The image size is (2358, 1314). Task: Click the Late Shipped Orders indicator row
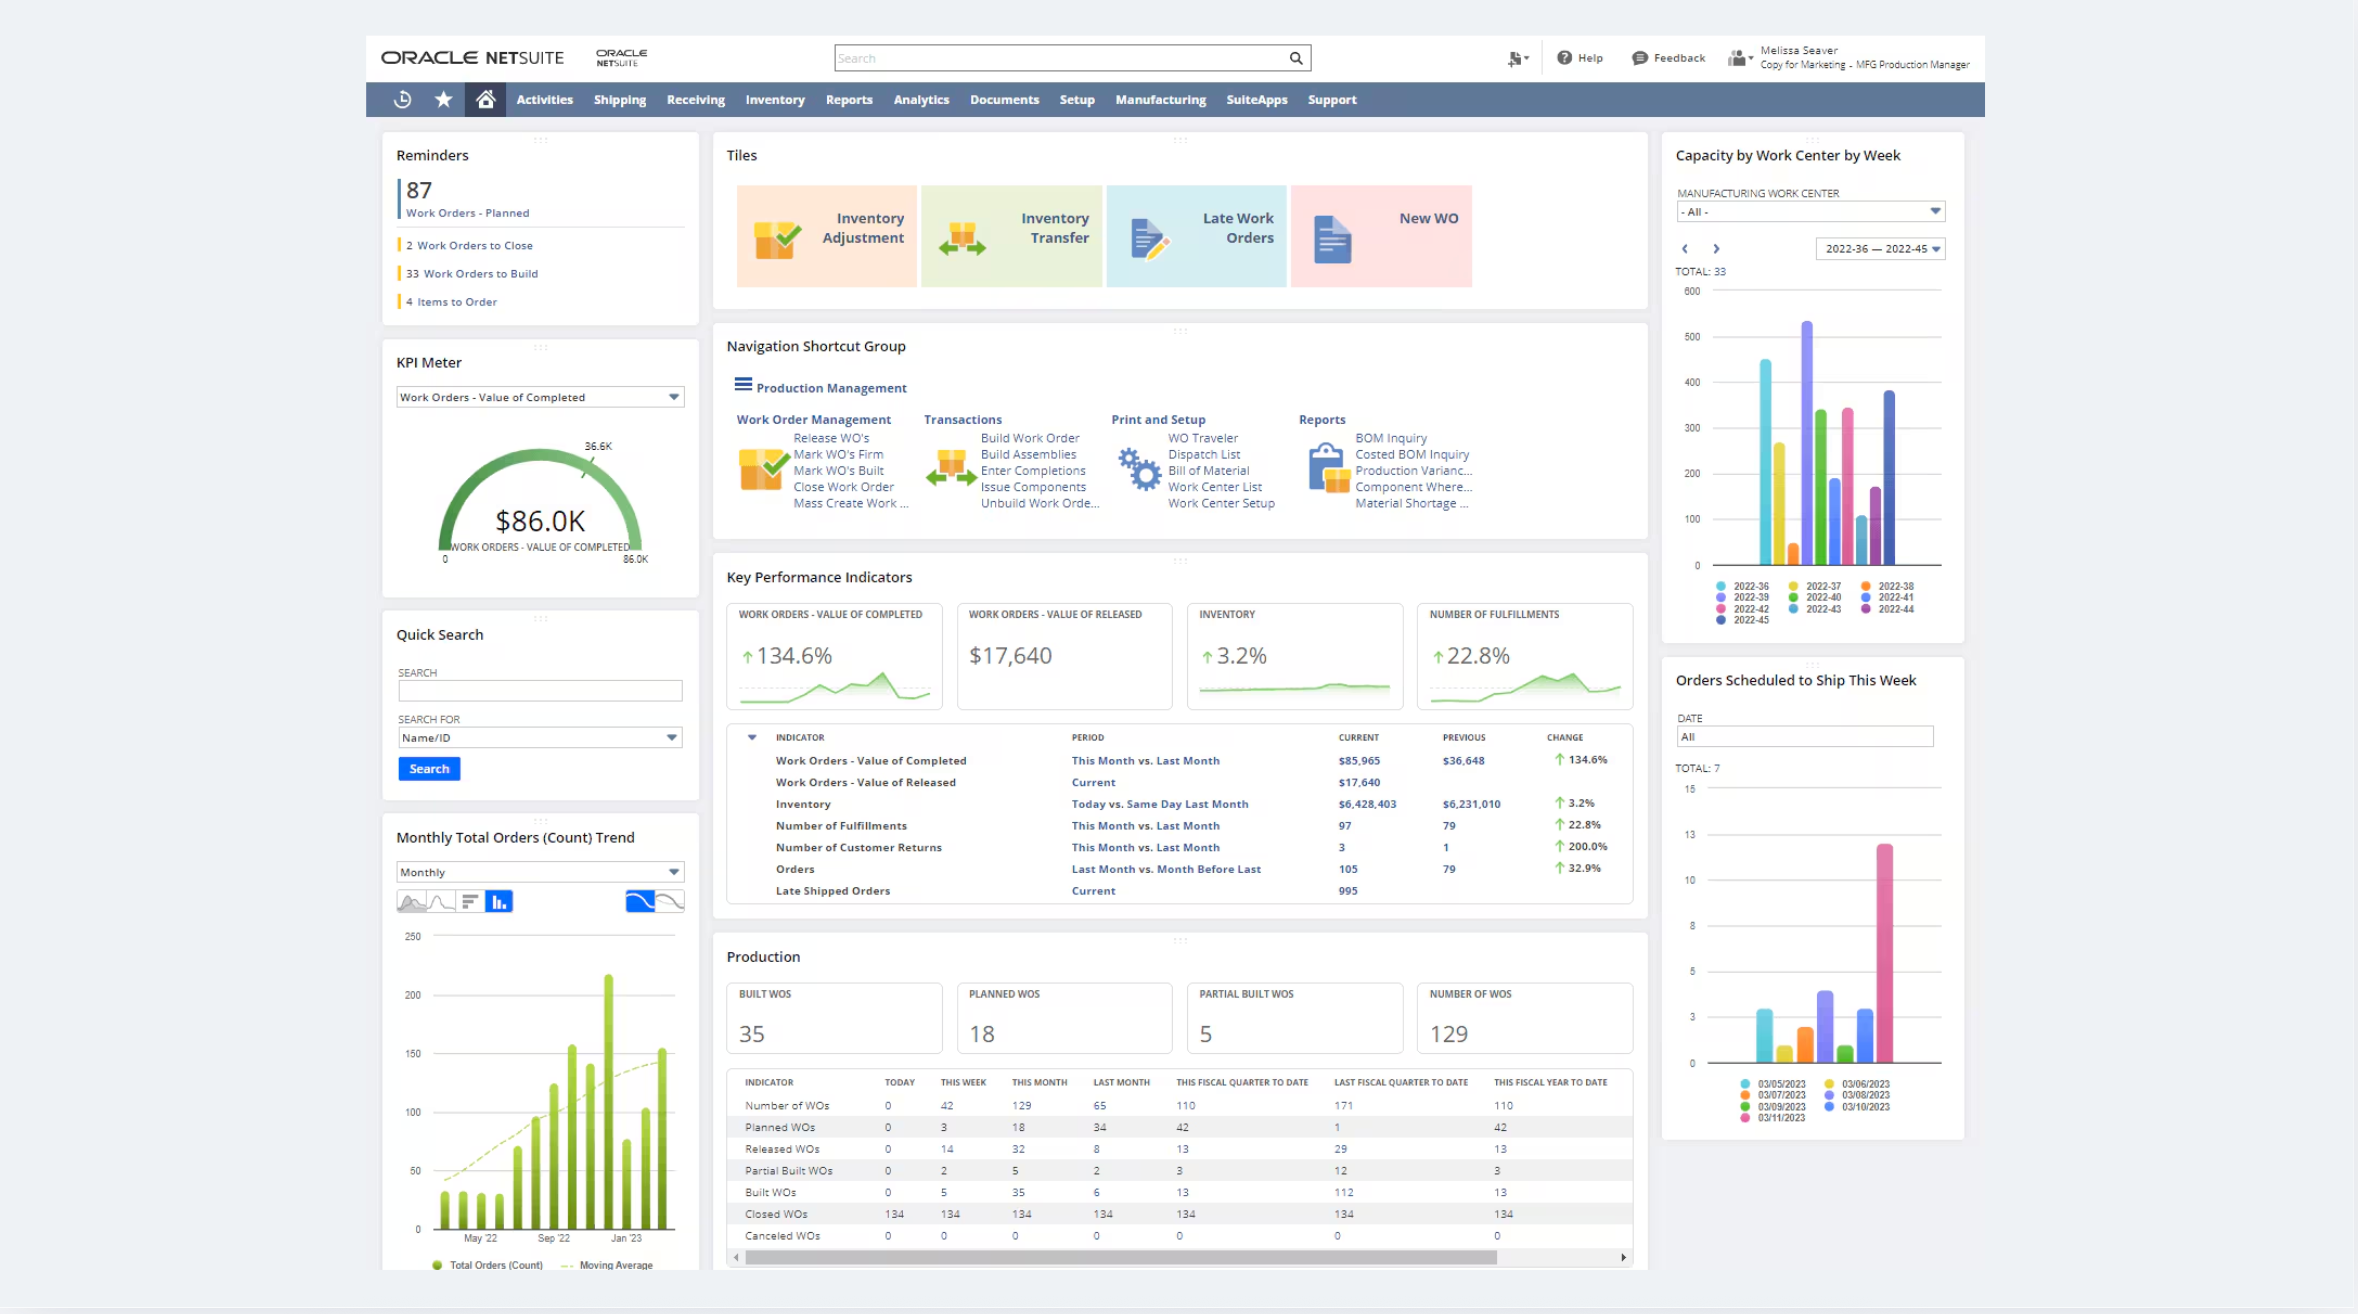(x=1180, y=891)
